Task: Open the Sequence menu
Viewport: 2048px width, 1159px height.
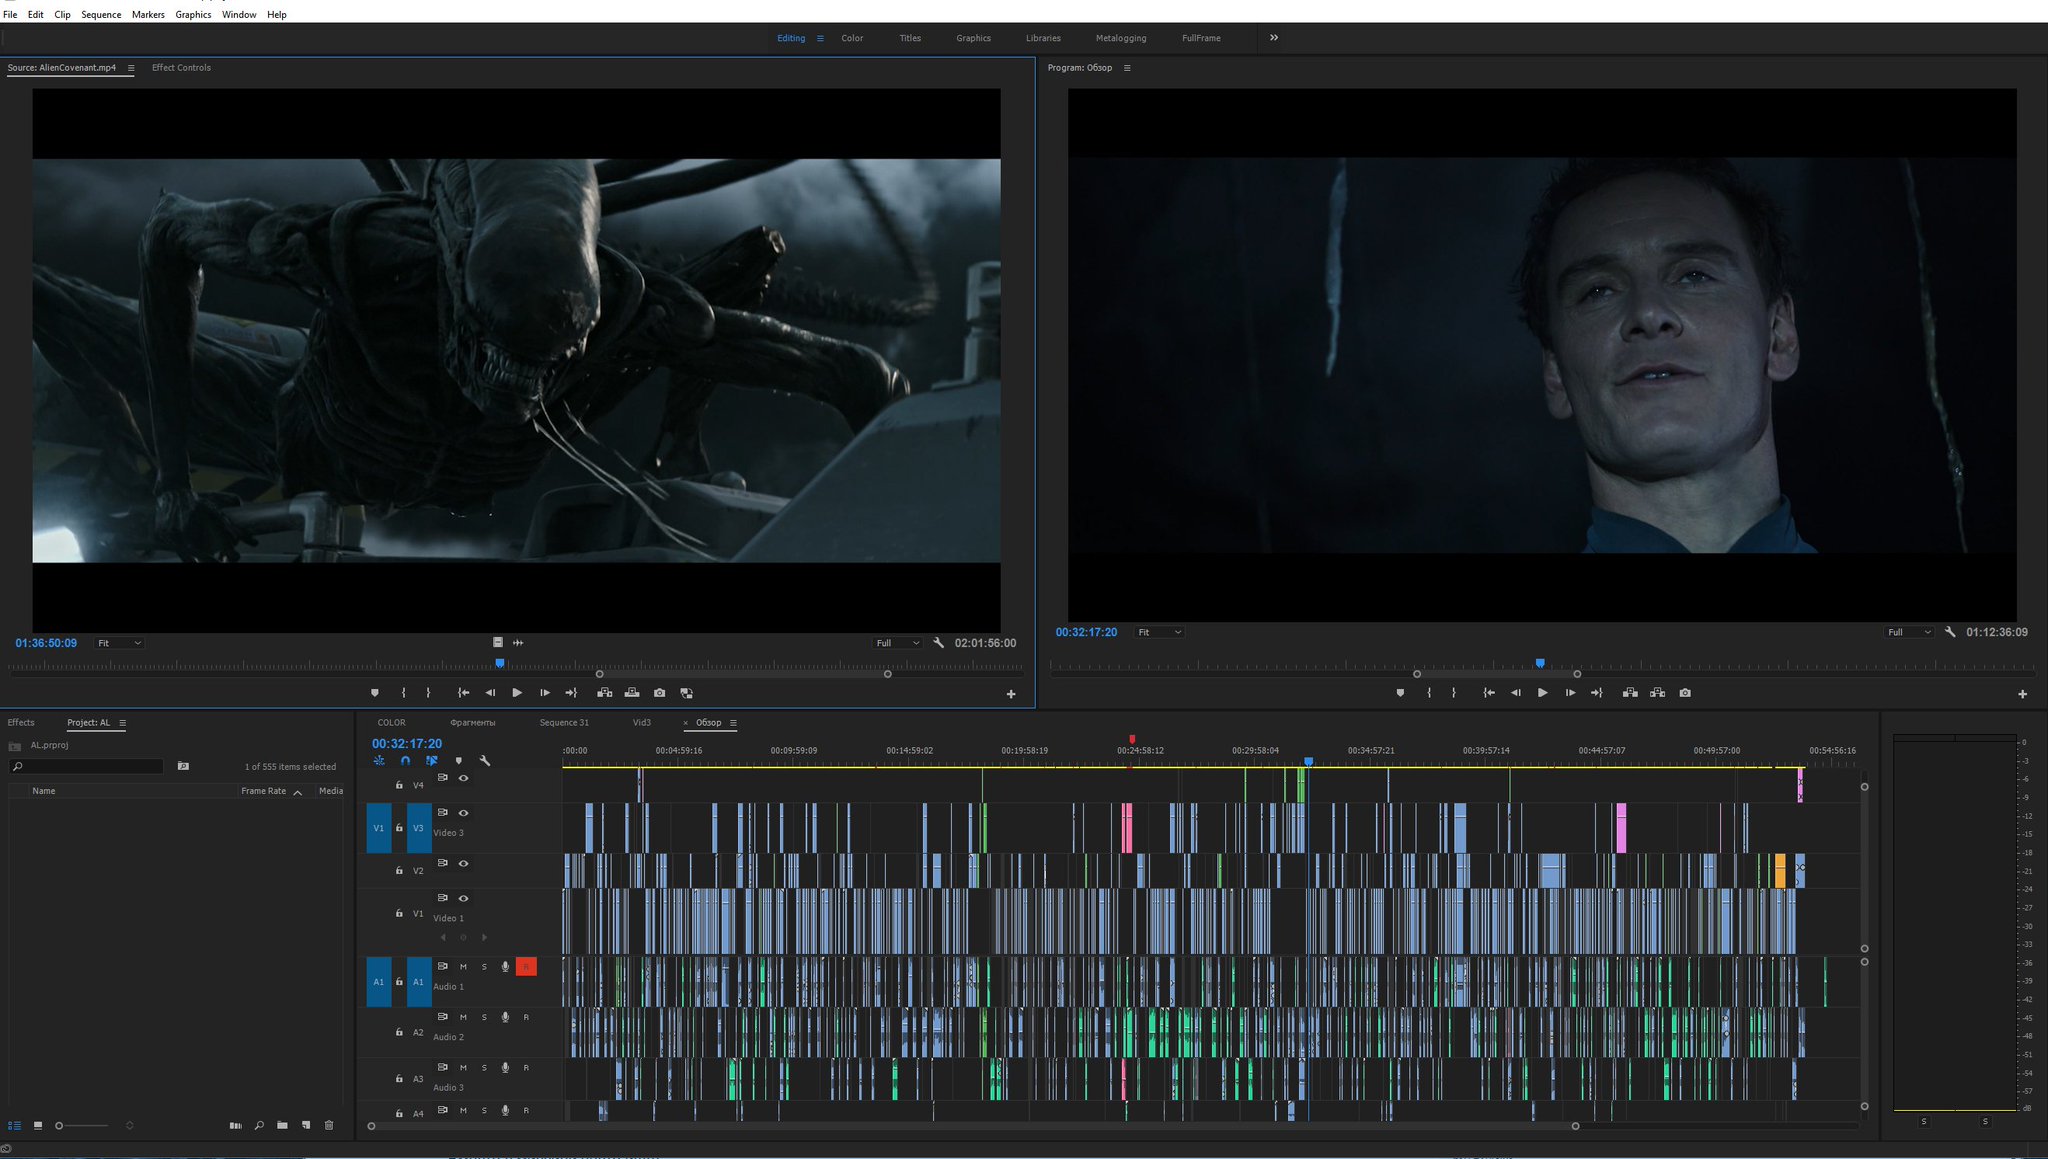Action: (101, 15)
